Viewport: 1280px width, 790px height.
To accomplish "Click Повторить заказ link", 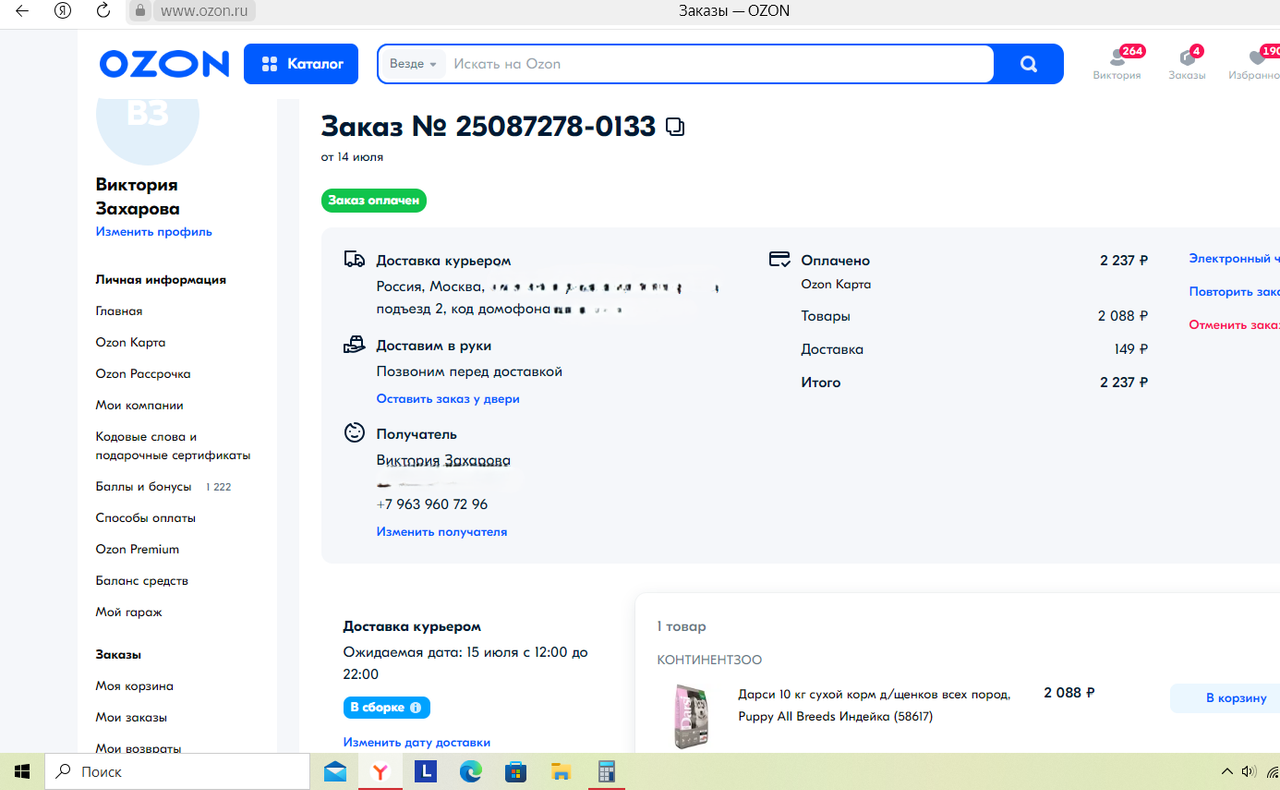I will pos(1234,292).
